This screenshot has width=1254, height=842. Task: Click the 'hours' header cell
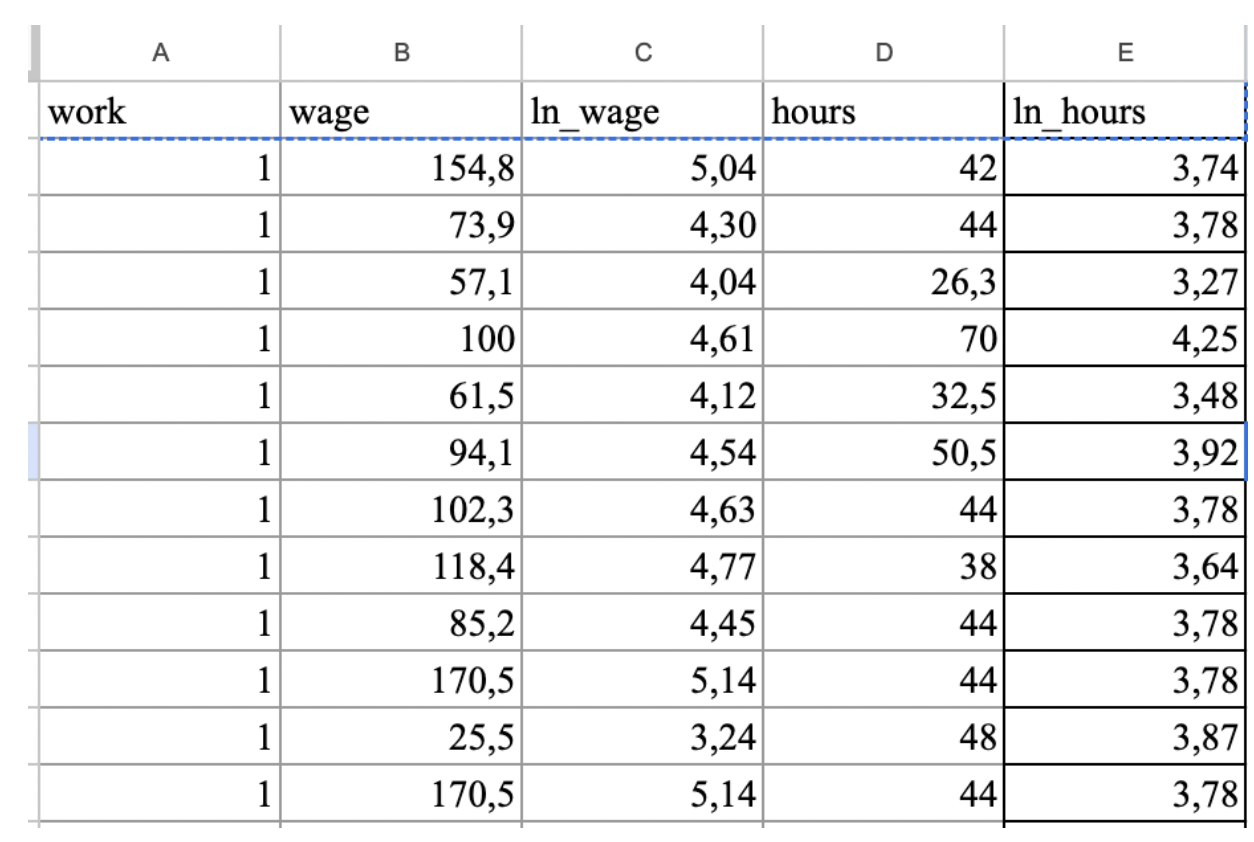[883, 112]
